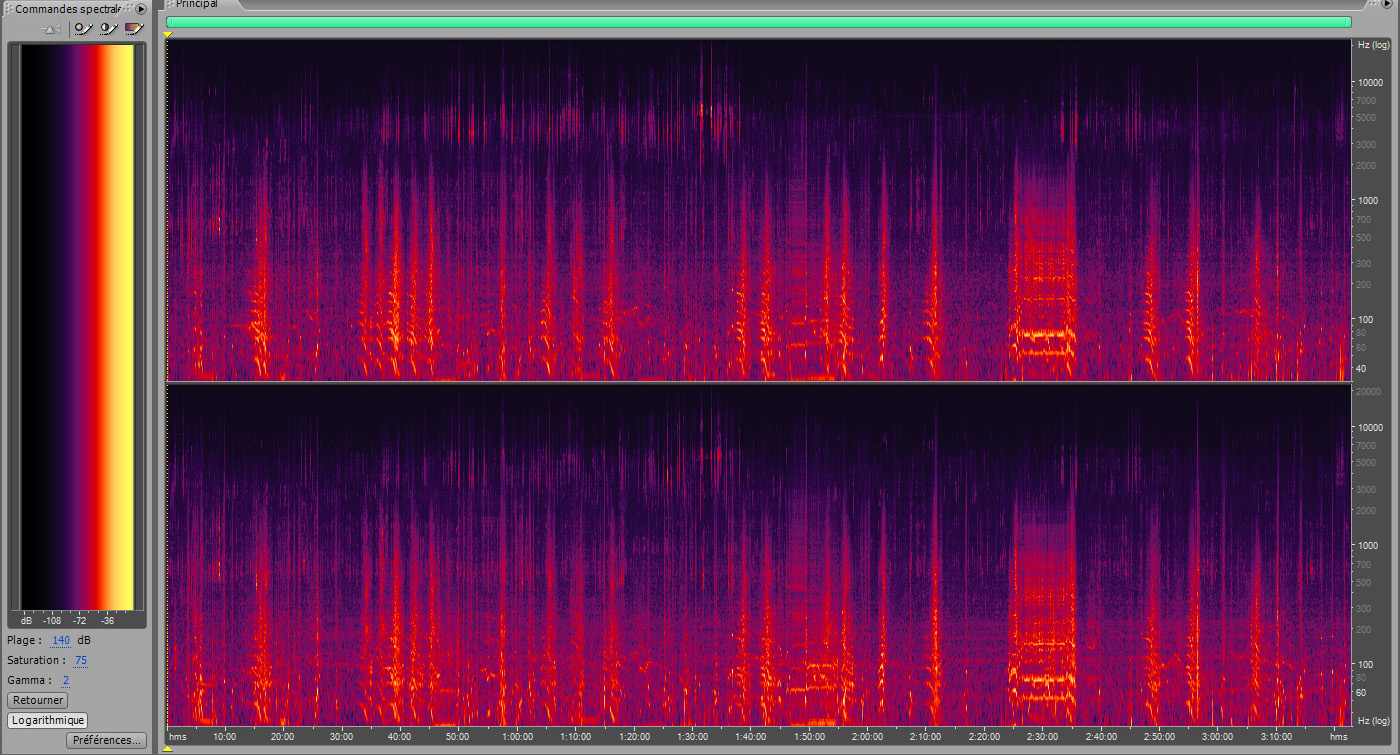Image resolution: width=1400 pixels, height=755 pixels.
Task: Toggle Logarithmique display mode
Action: (x=45, y=720)
